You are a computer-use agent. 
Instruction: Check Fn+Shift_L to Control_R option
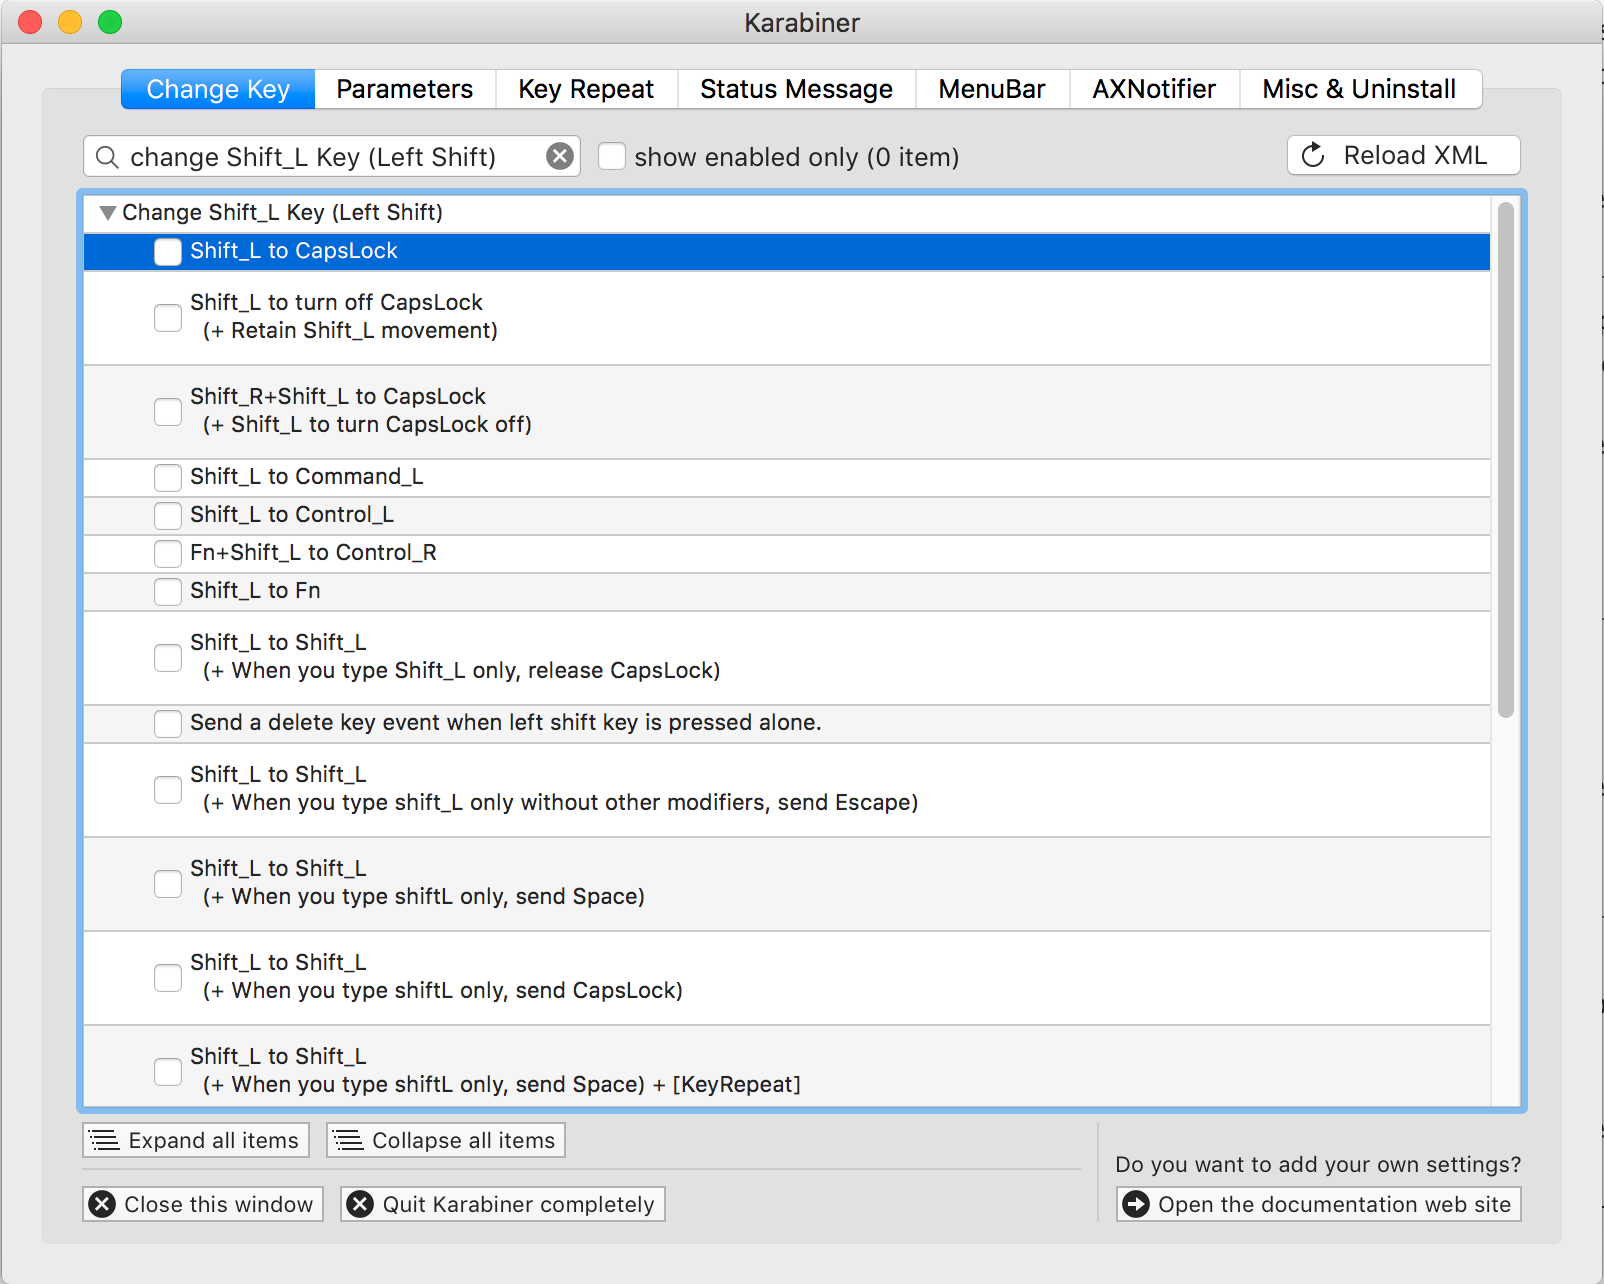(x=168, y=554)
